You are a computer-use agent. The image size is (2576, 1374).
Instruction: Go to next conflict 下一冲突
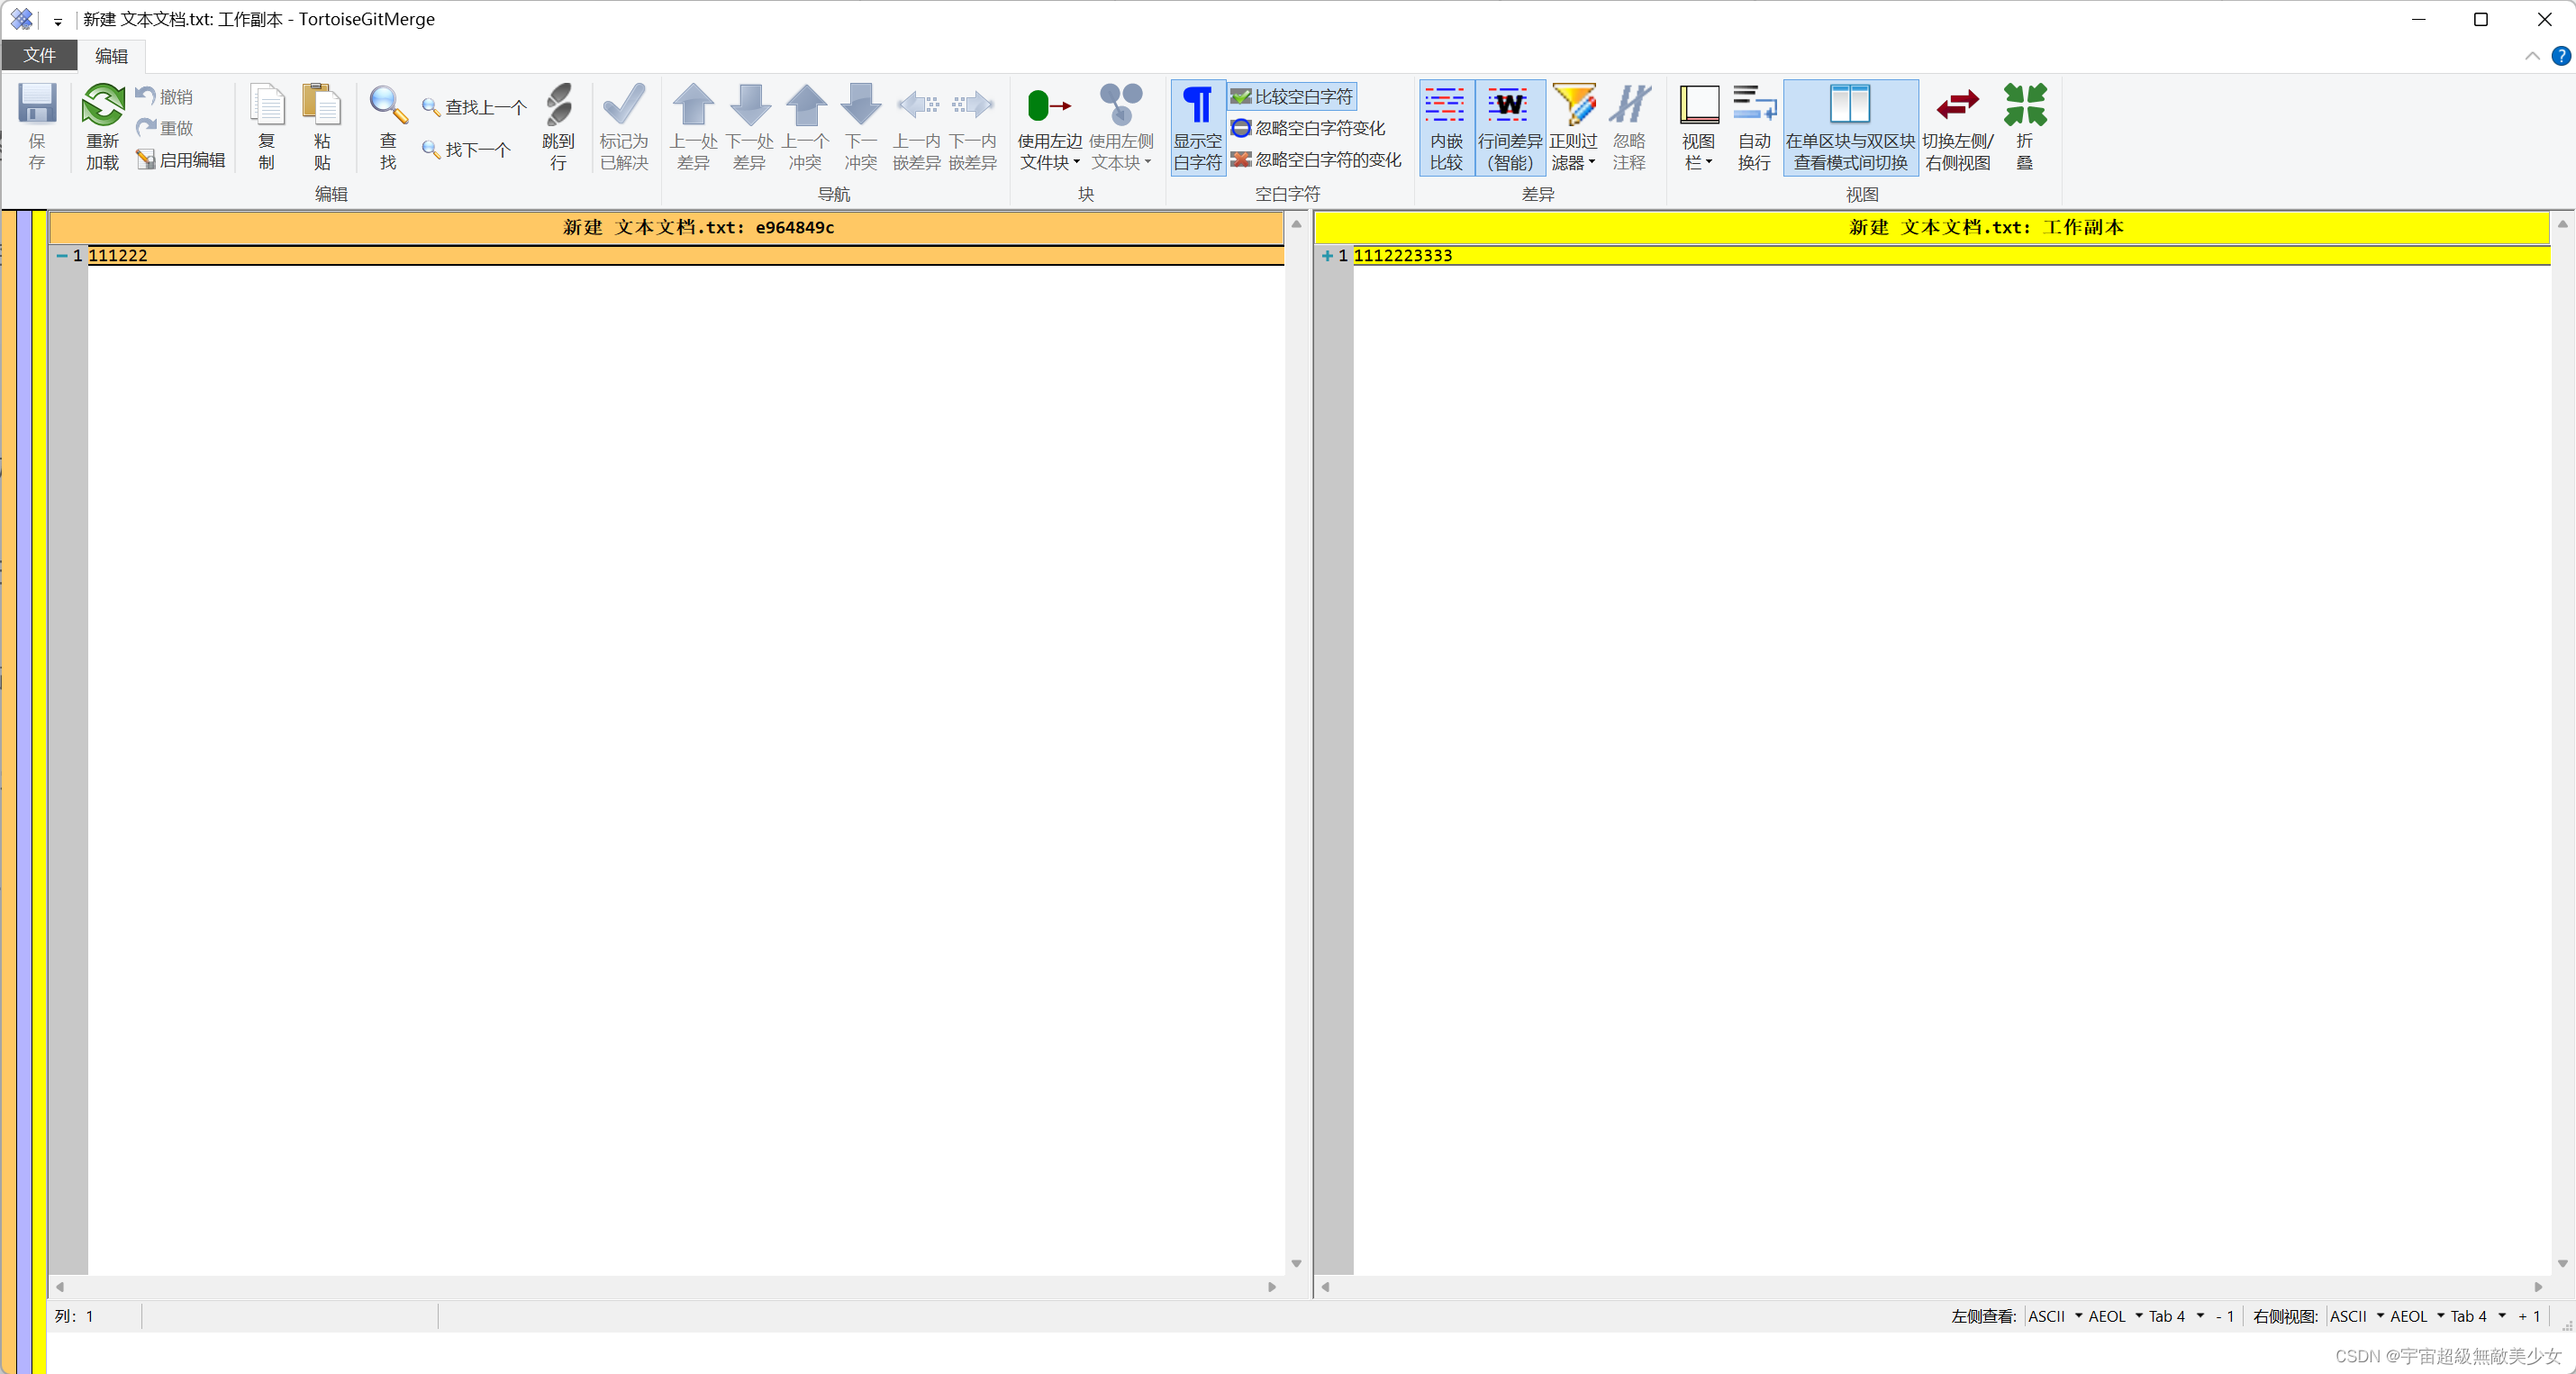coord(861,127)
